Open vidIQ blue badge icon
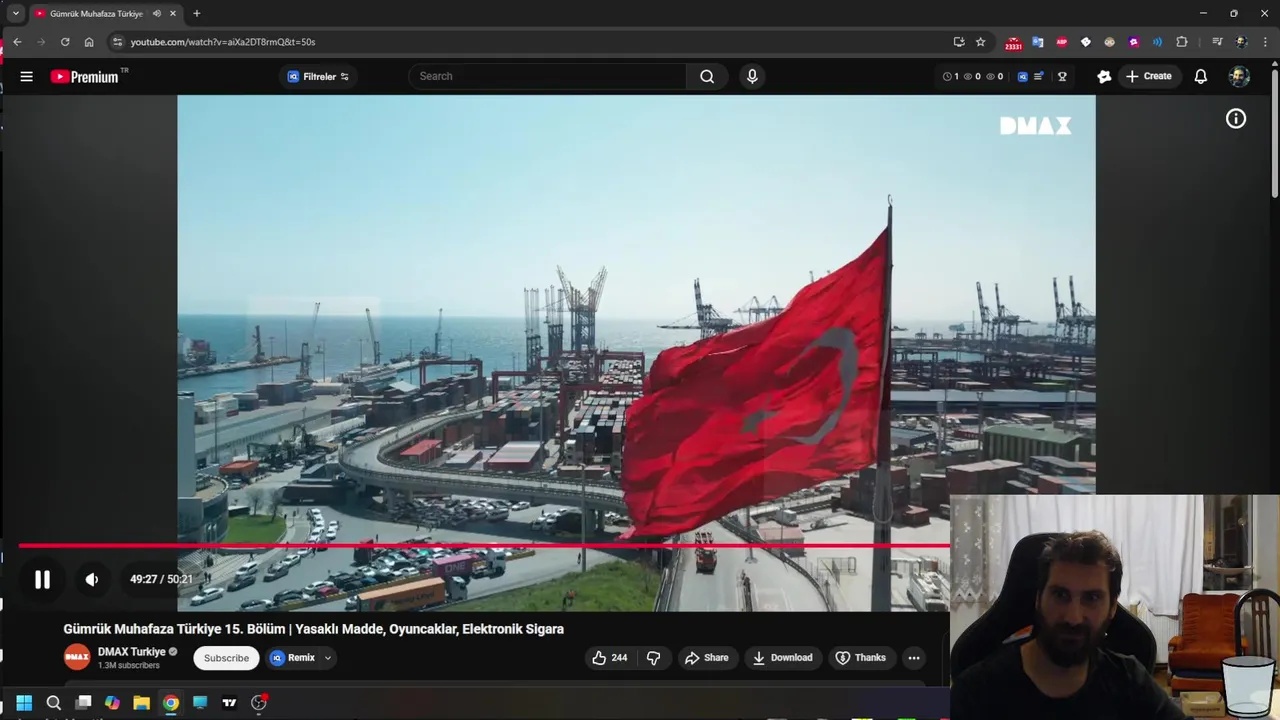 click(1022, 76)
